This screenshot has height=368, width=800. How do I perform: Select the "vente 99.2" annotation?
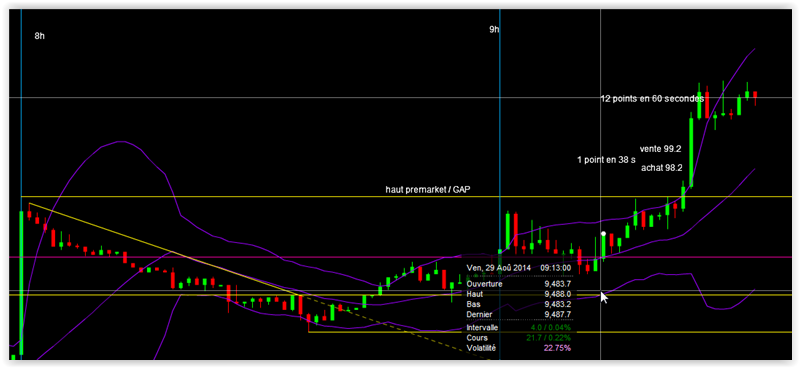coord(661,150)
